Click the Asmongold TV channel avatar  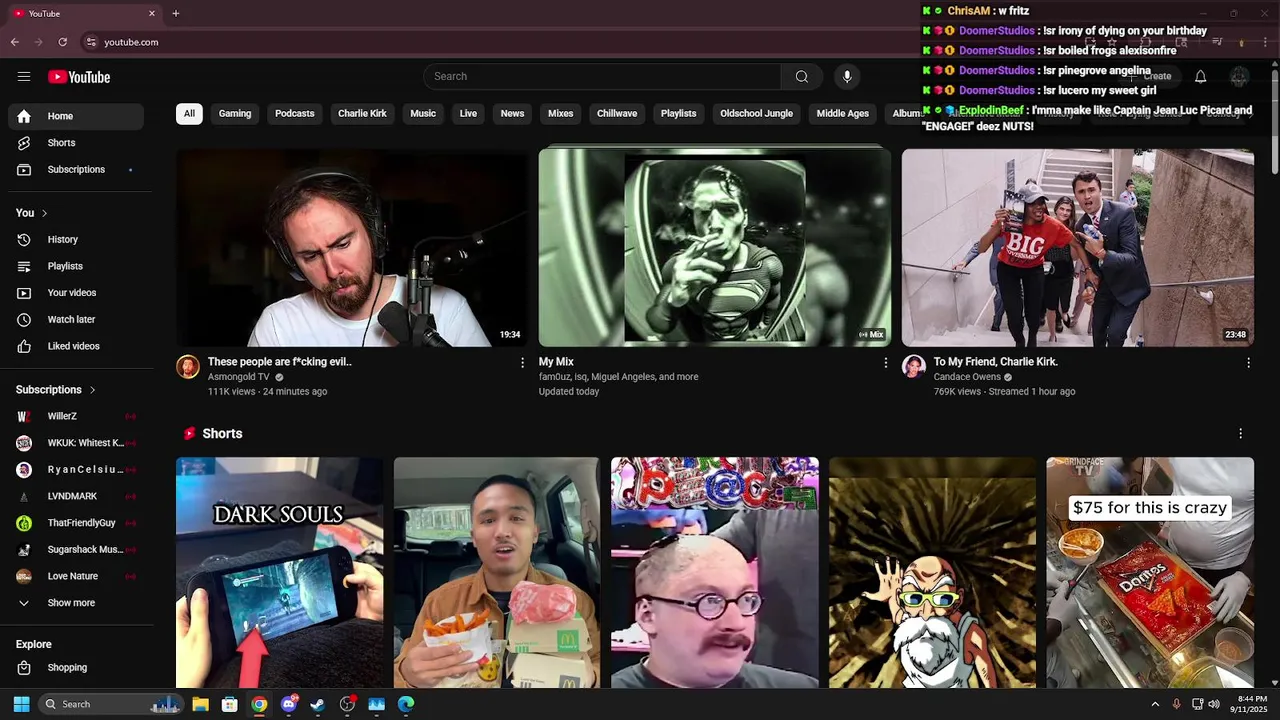coord(188,366)
